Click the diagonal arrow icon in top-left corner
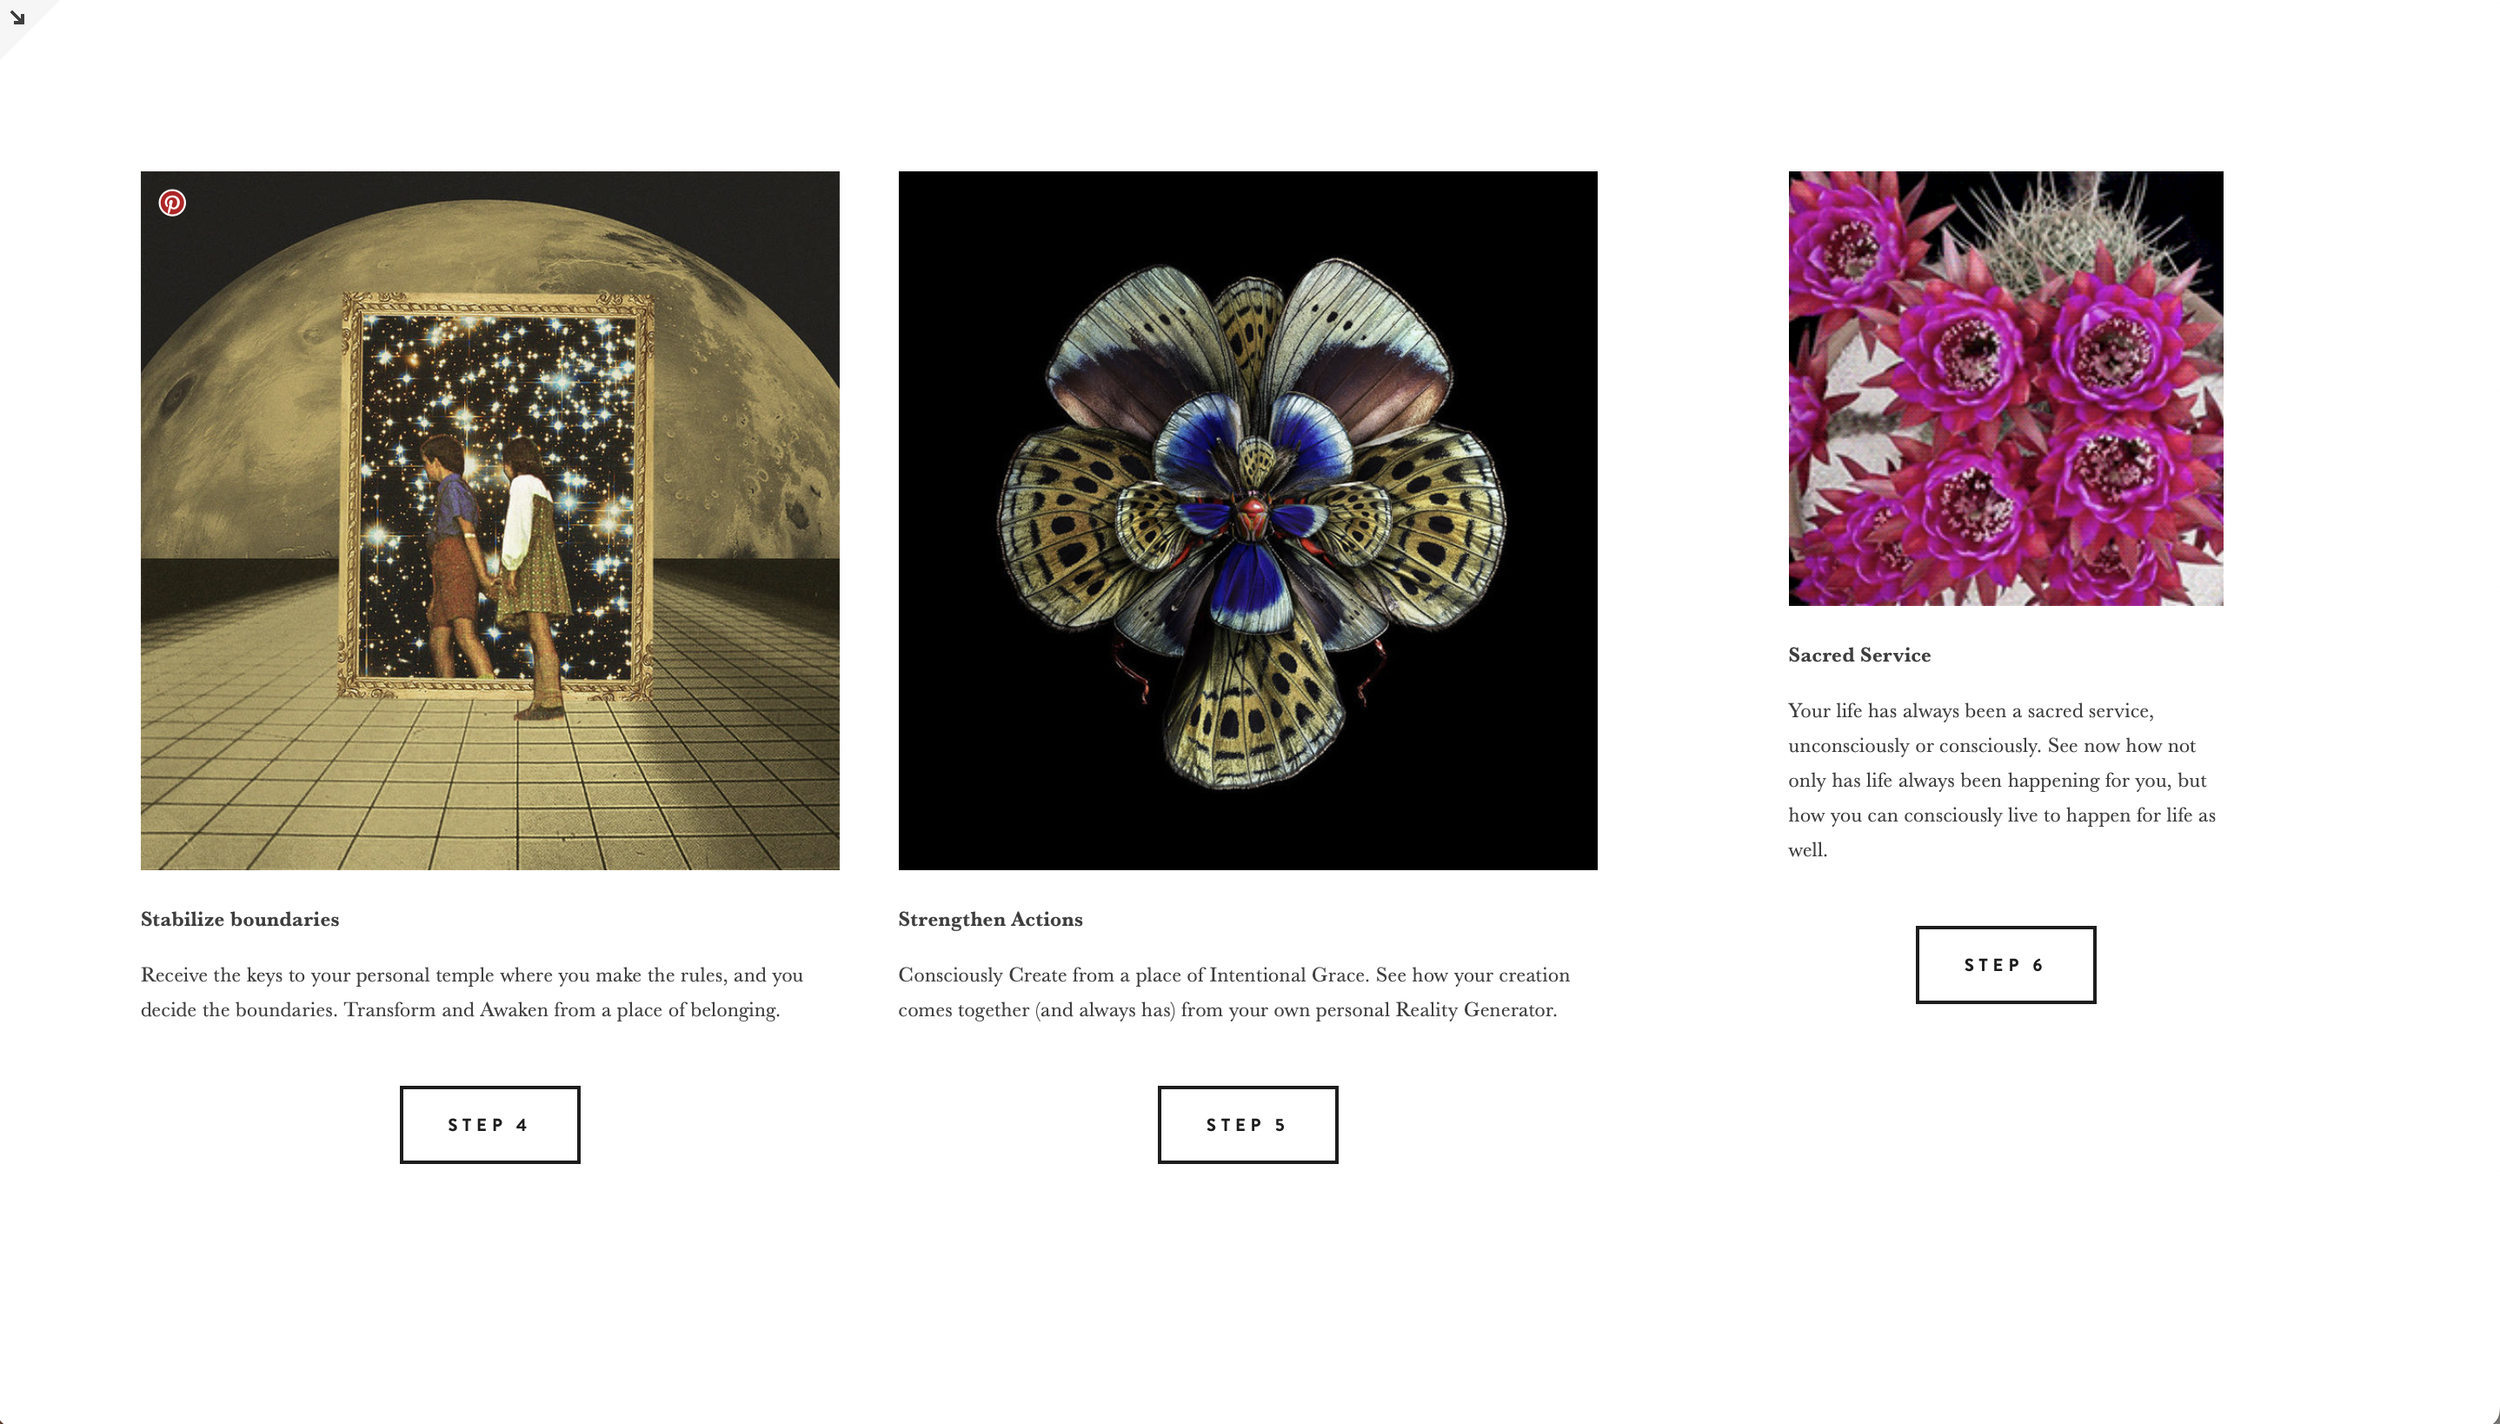 pos(17,17)
